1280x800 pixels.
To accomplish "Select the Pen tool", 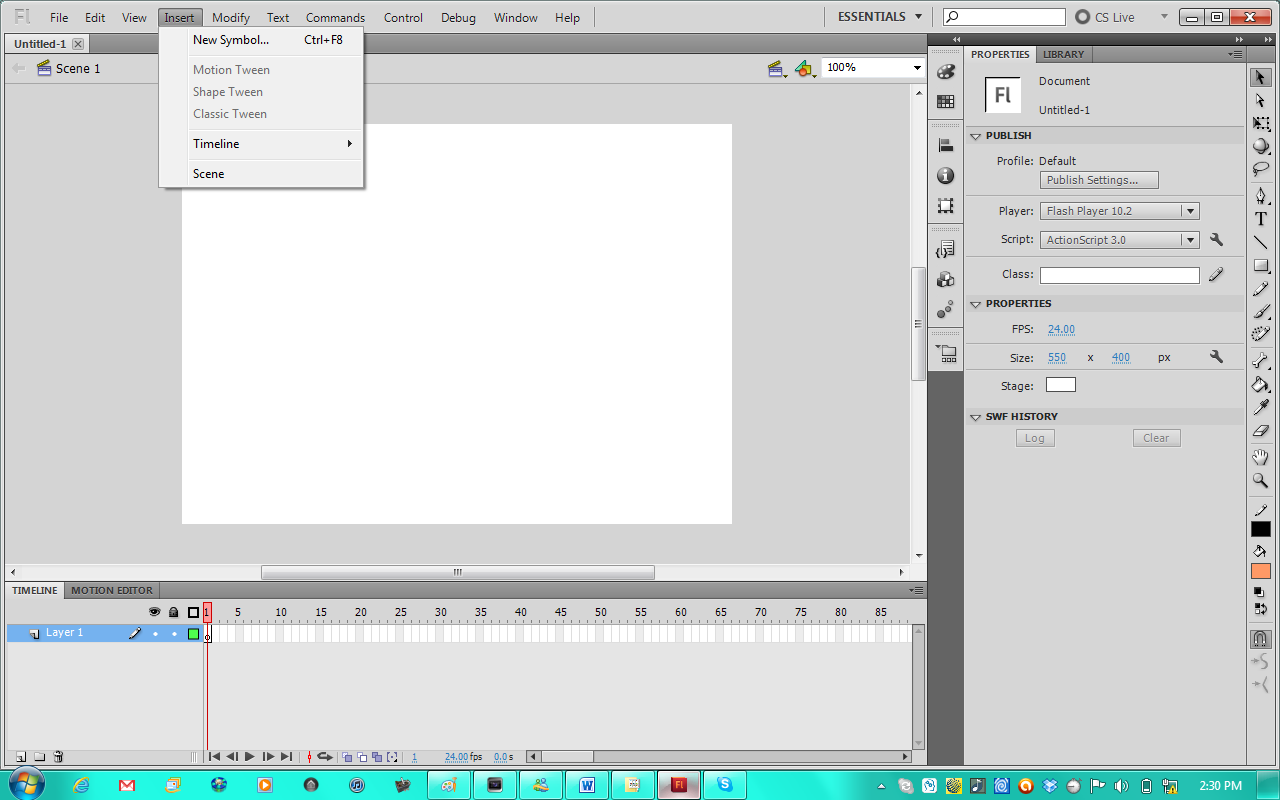I will [x=1261, y=196].
